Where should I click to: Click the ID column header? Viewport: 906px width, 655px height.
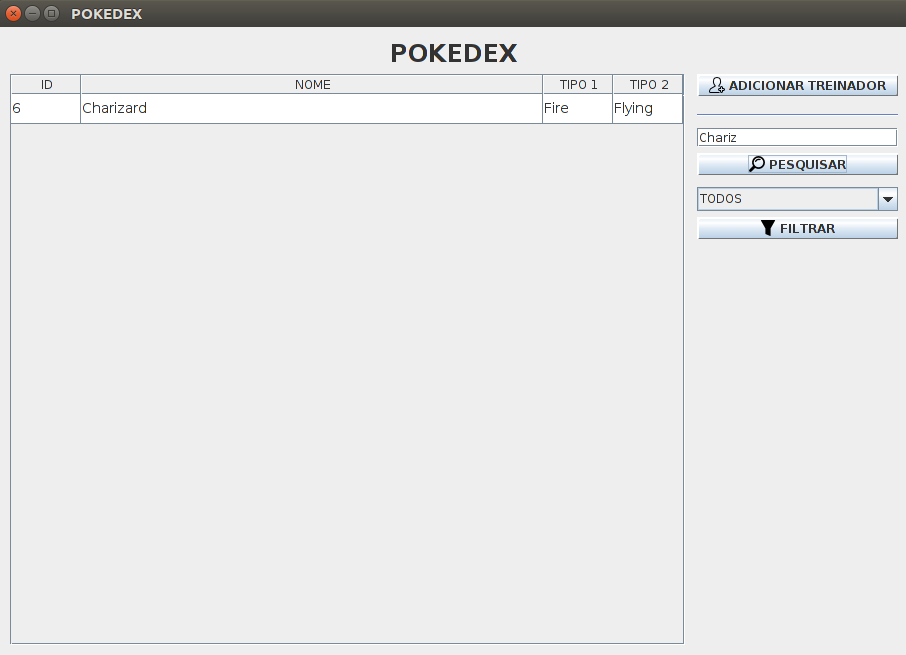click(45, 84)
